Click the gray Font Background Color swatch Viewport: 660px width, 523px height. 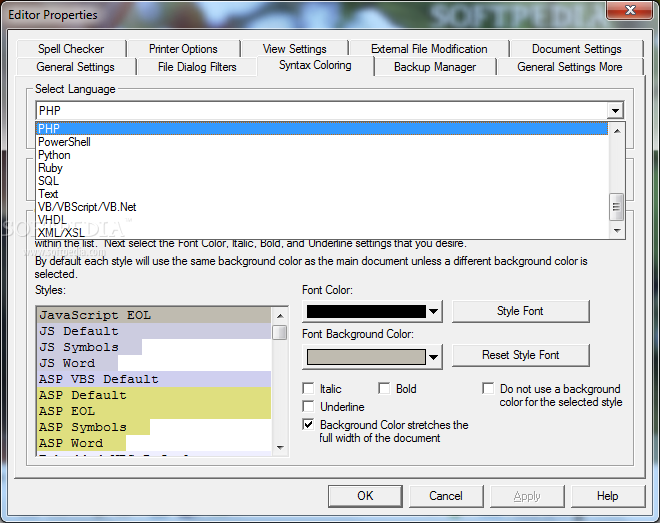point(366,357)
